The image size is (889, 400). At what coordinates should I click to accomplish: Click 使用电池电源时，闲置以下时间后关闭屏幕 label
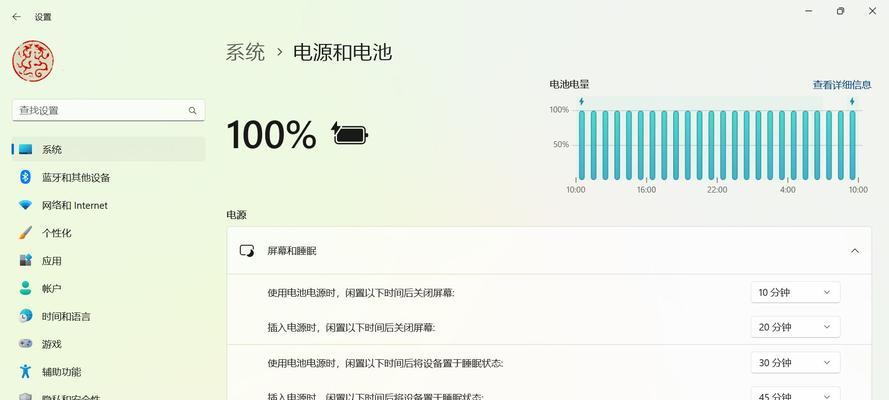(x=361, y=293)
